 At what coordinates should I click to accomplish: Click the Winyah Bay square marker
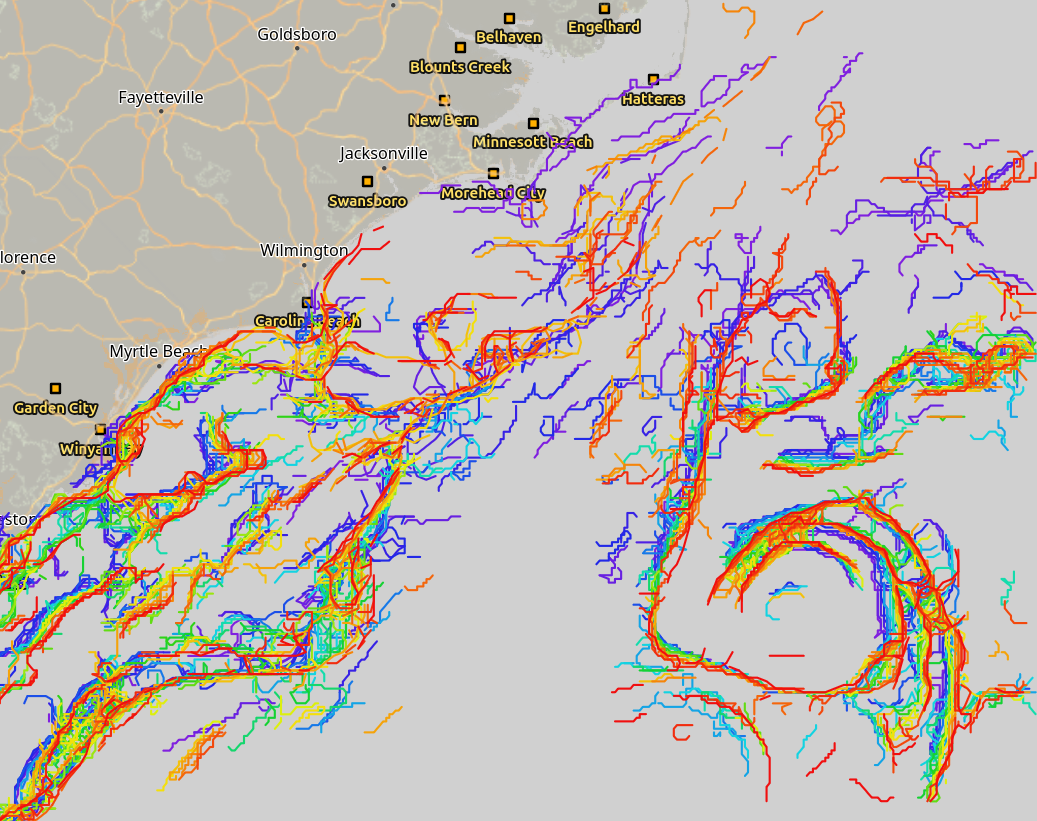click(x=101, y=429)
